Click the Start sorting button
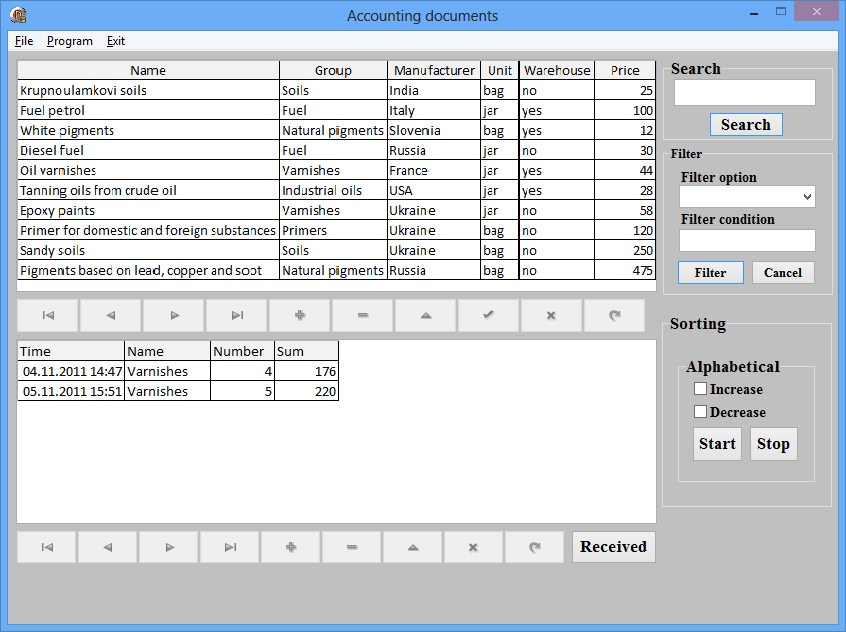846x632 pixels. [717, 444]
